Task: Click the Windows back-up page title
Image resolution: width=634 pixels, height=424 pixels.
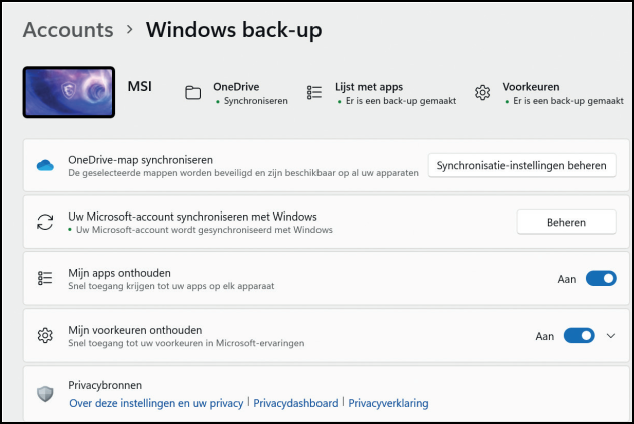Action: point(234,30)
